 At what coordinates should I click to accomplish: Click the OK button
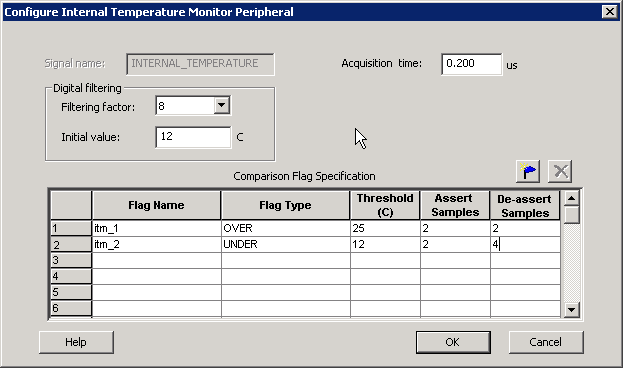(x=453, y=342)
